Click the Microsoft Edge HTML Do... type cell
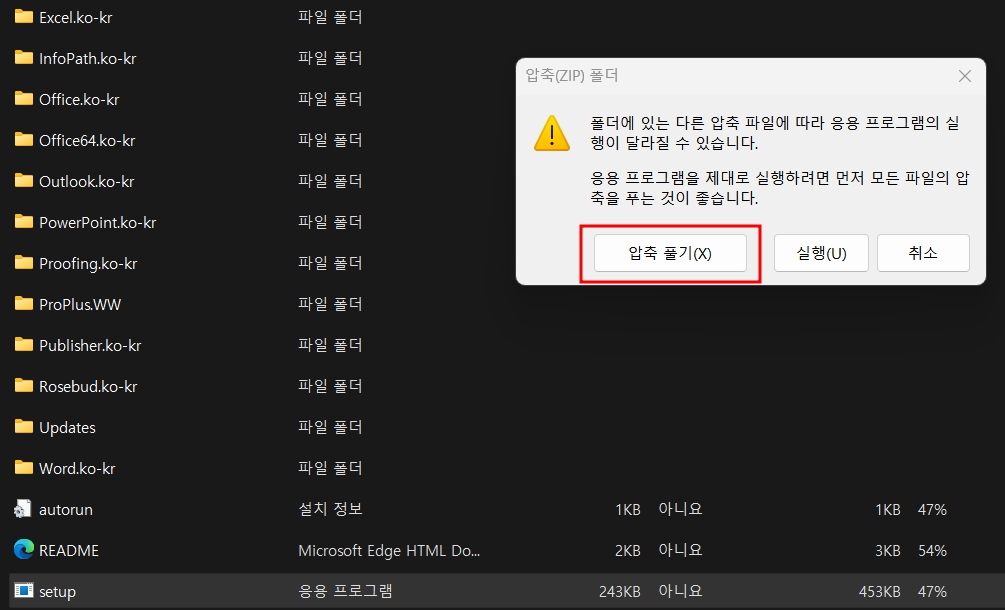The image size is (1005, 610). (x=389, y=550)
